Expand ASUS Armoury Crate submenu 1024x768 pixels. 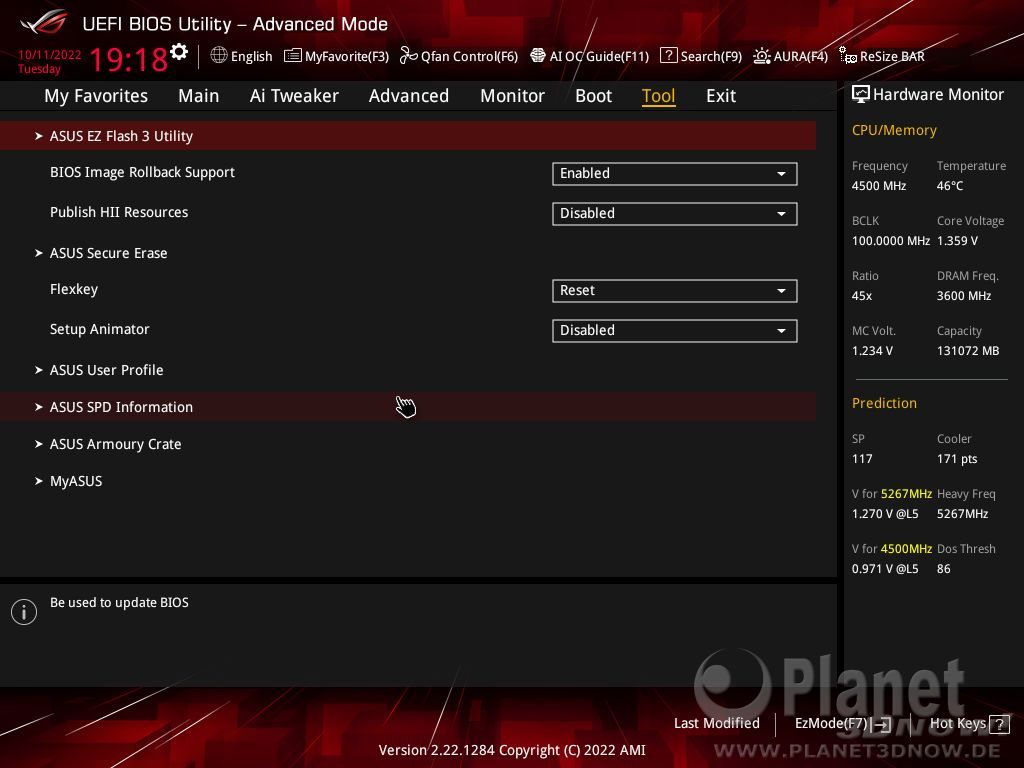click(408, 444)
